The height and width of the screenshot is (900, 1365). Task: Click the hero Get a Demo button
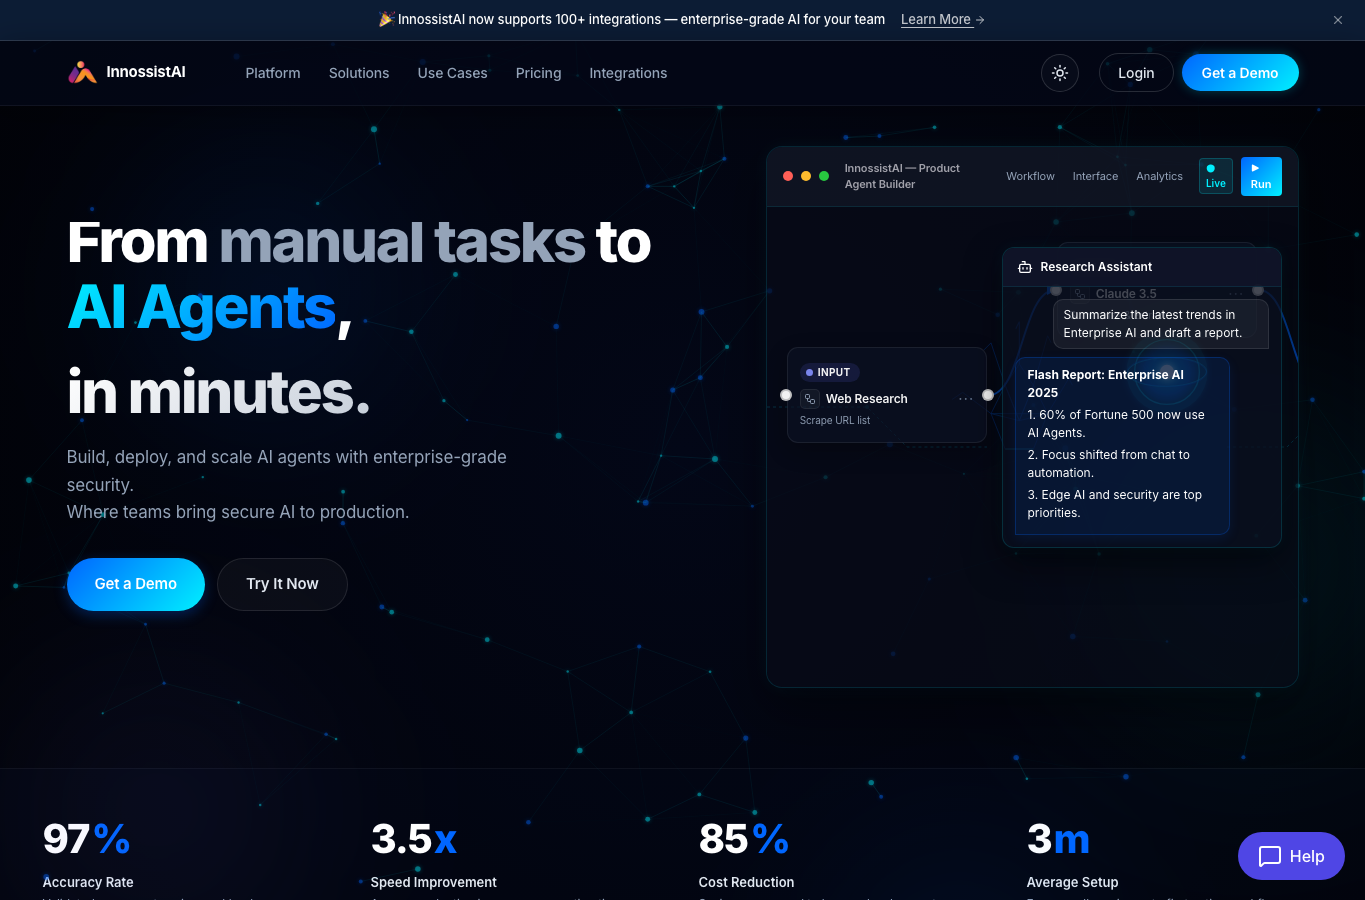click(x=136, y=584)
